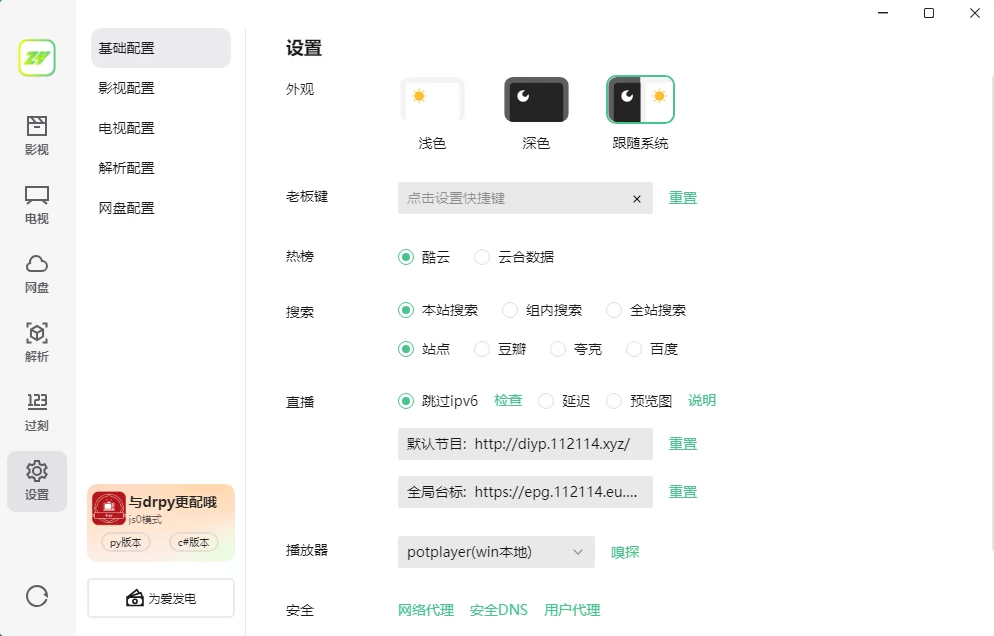
Task: Open the 过刻 history section
Action: coord(37,411)
